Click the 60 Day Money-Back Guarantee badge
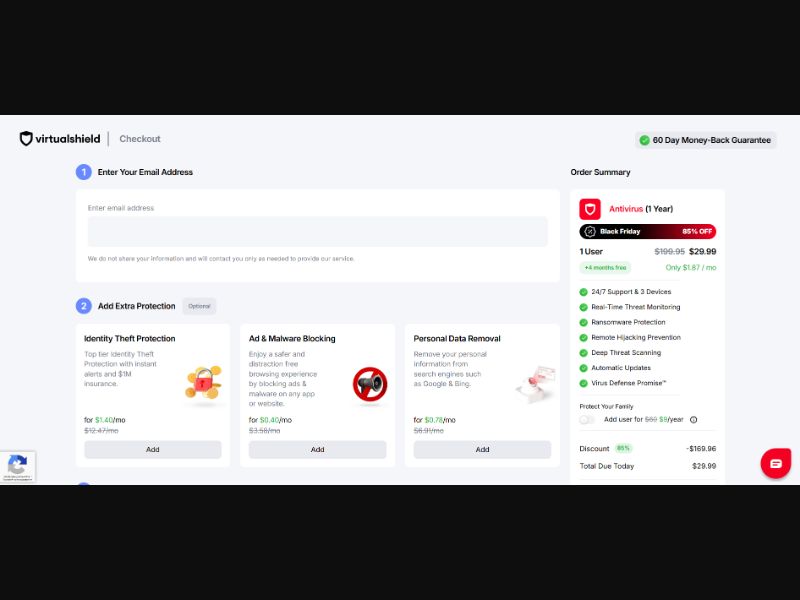 tap(705, 140)
